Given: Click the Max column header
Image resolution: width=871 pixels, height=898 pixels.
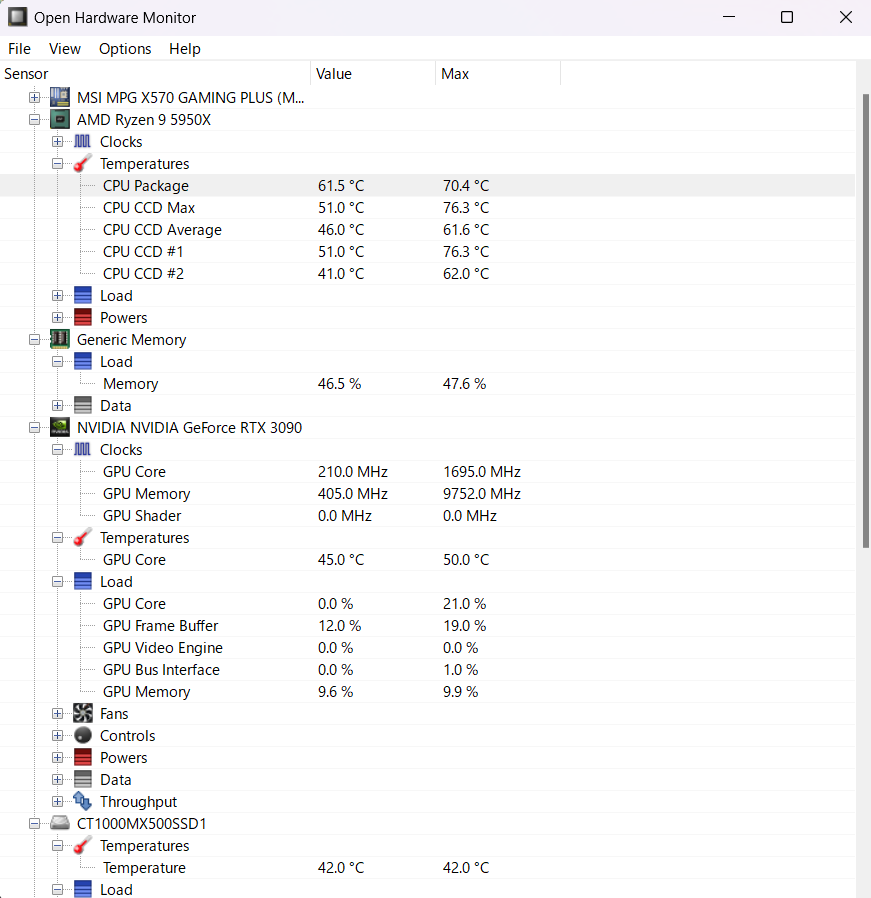Looking at the screenshot, I should pos(498,74).
